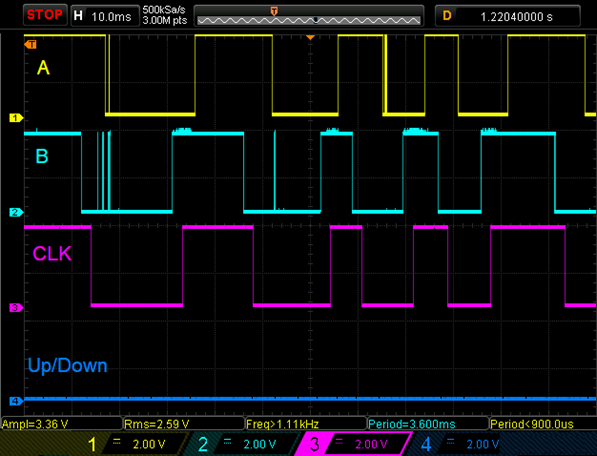Click the D 1.22040000 s delay readout

click(x=508, y=16)
